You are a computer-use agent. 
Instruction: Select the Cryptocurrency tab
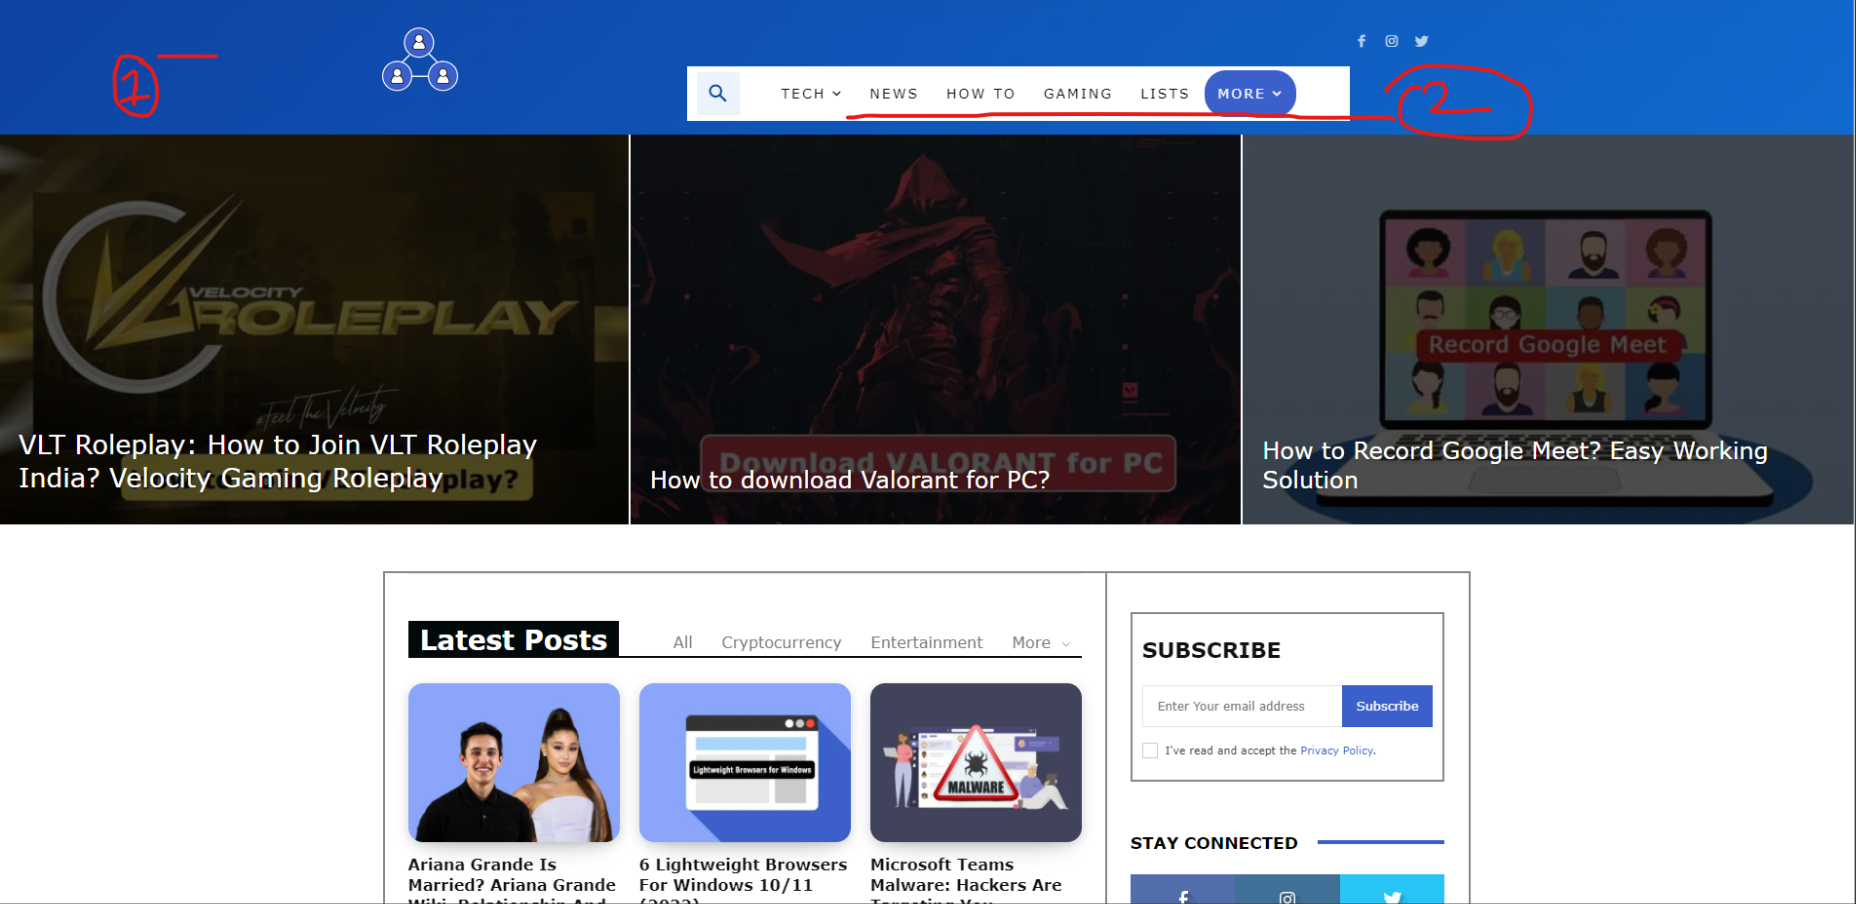coord(781,643)
